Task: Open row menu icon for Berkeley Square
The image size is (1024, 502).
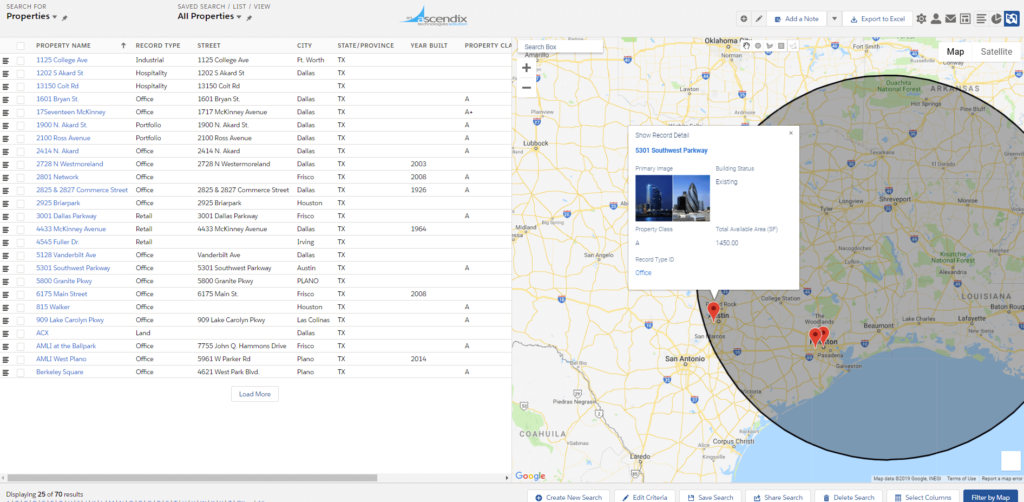Action: [x=6, y=372]
